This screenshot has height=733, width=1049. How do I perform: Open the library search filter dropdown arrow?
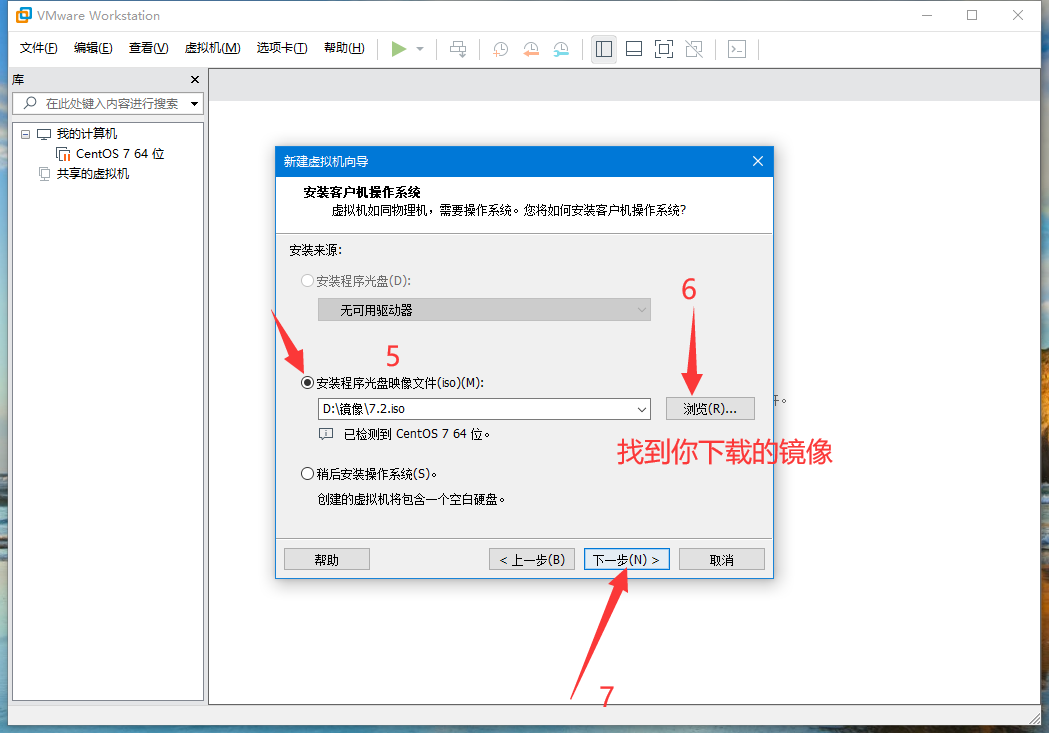point(194,103)
